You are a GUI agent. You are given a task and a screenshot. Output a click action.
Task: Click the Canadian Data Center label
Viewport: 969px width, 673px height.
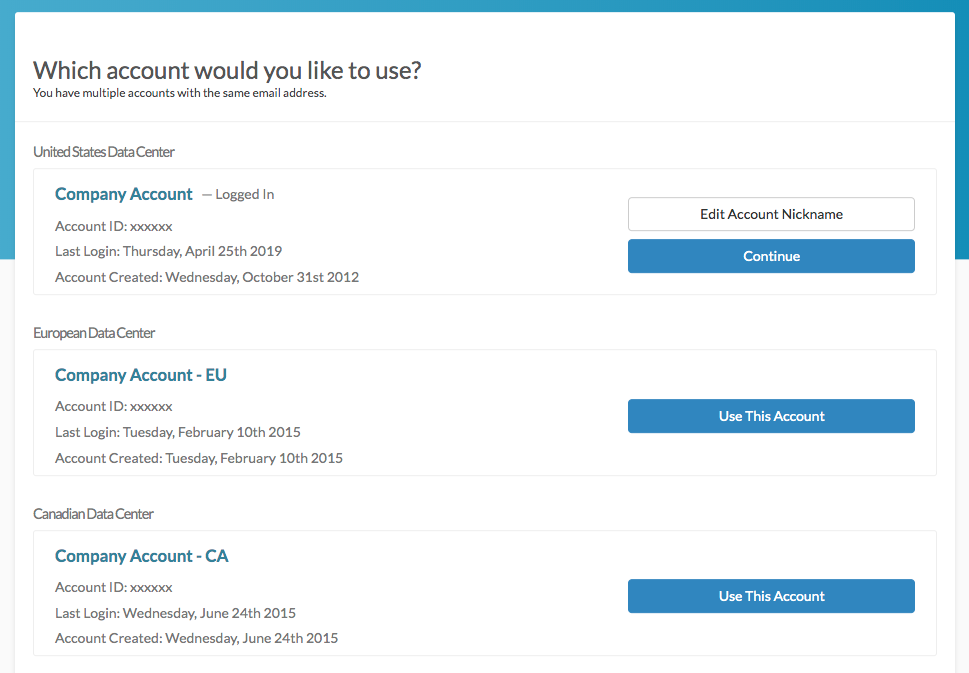click(93, 514)
